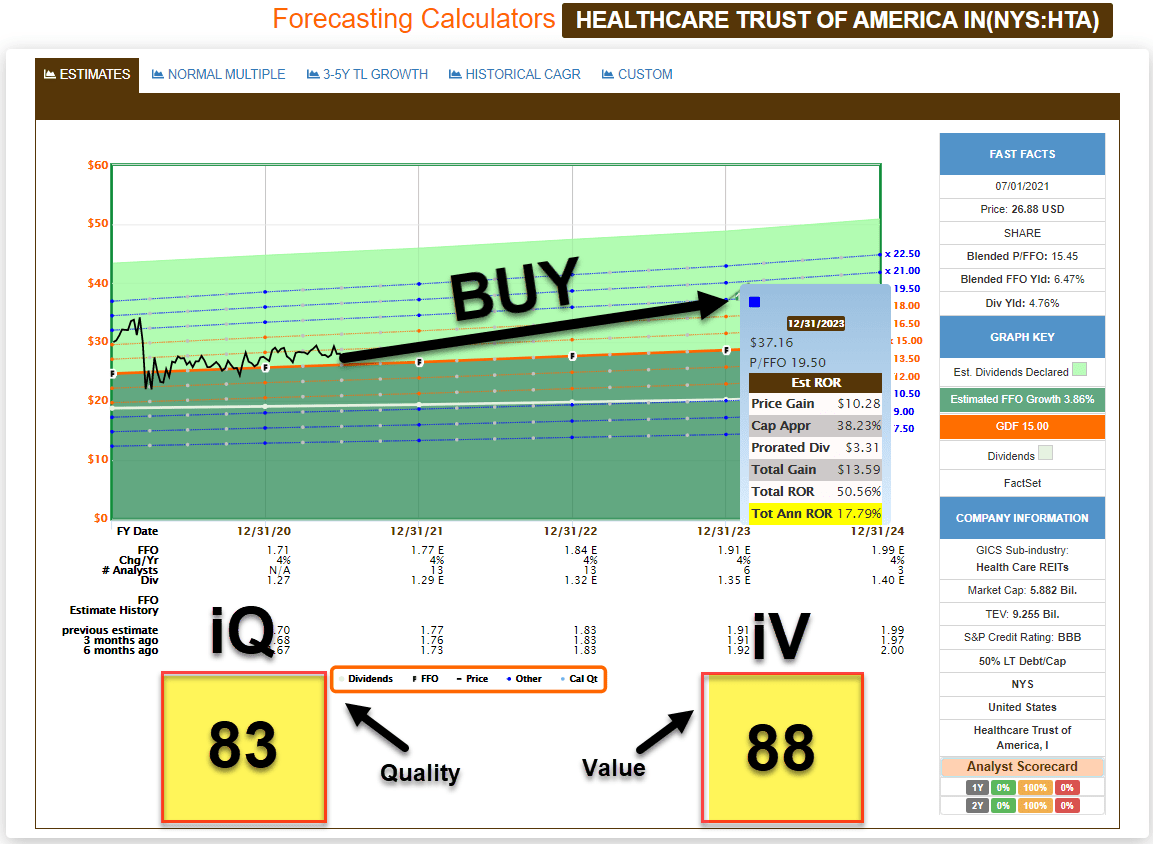This screenshot has width=1153, height=844.
Task: Click SHARE in Fast Facts
Action: pos(1022,233)
